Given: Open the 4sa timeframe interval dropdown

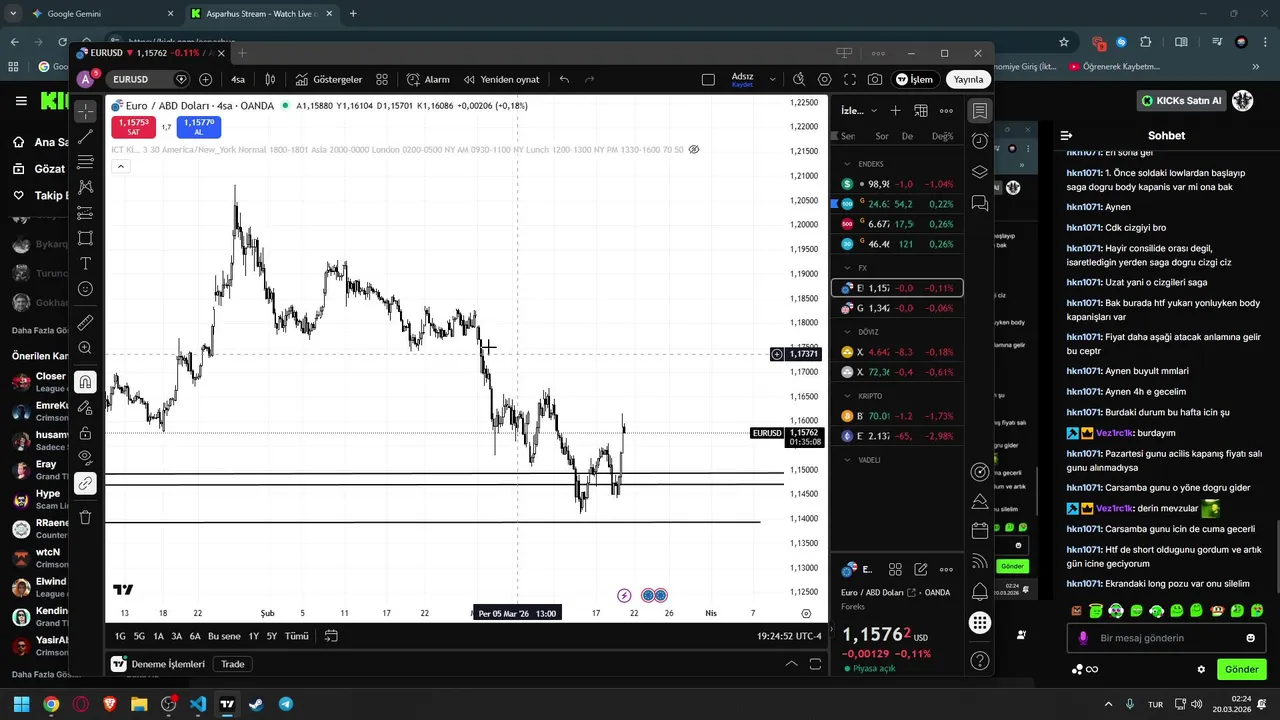Looking at the screenshot, I should click(238, 79).
